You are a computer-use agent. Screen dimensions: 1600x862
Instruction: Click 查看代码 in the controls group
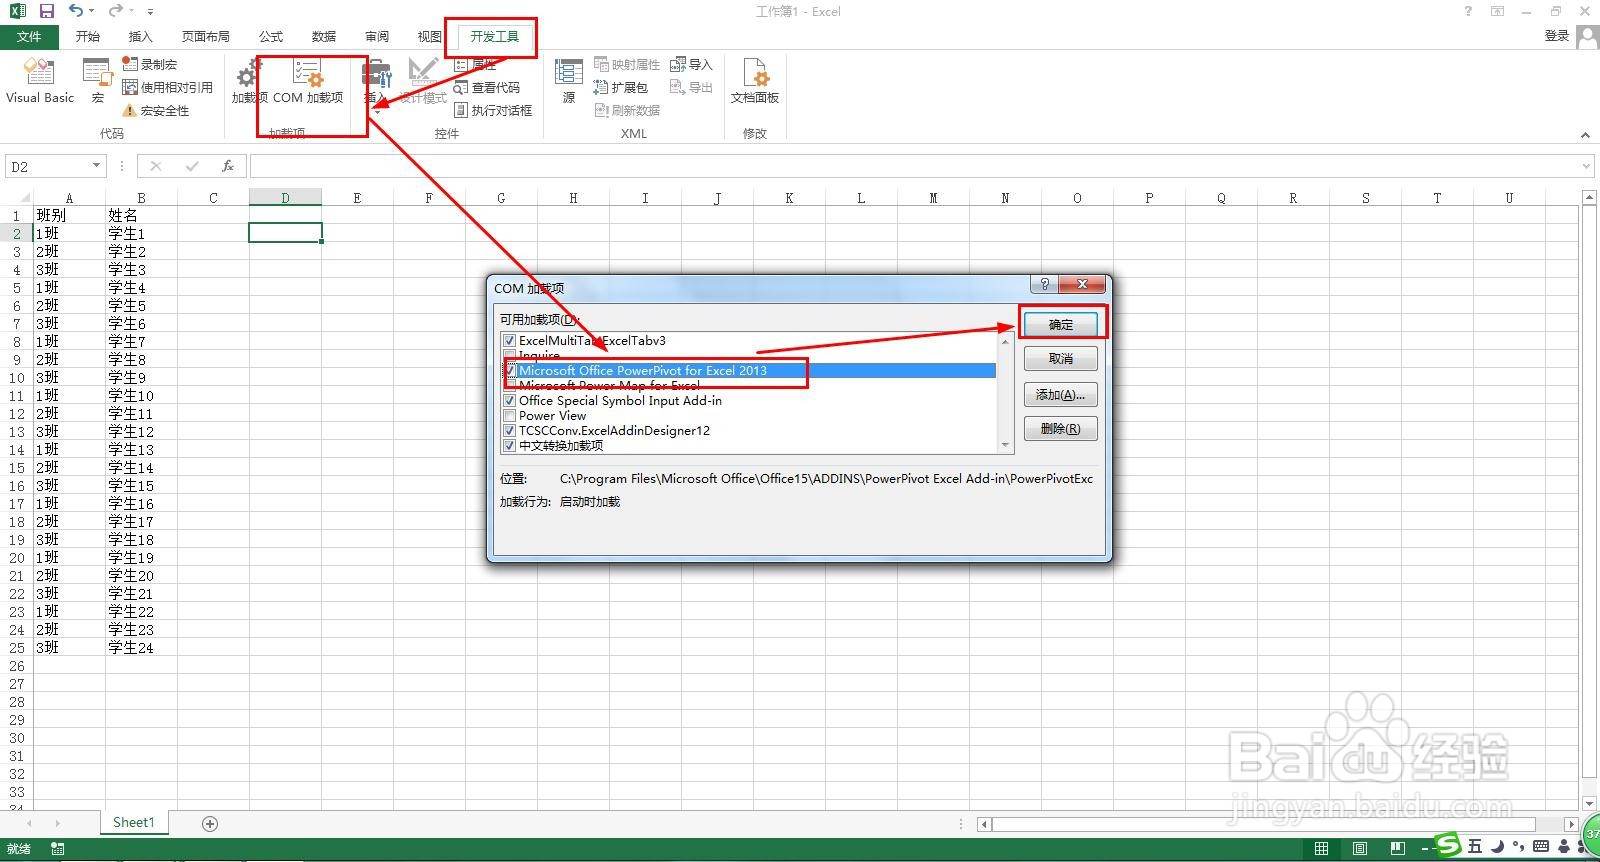click(487, 87)
